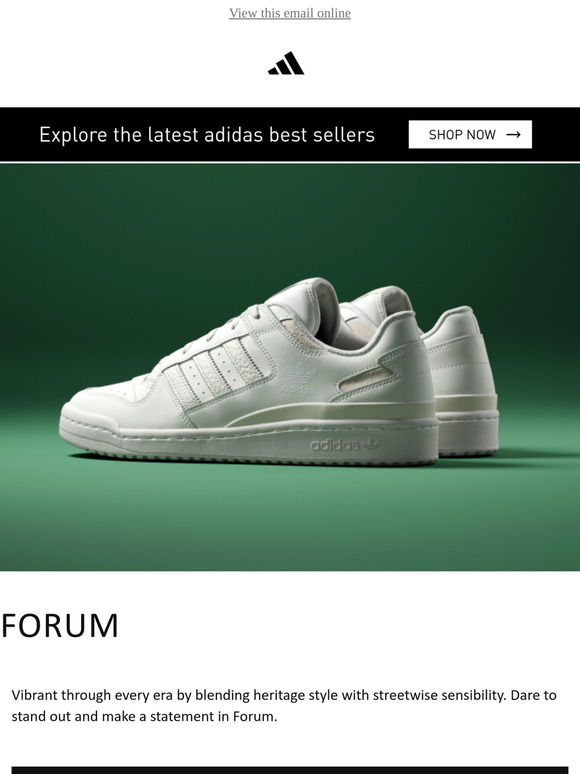Open the 'View this email online' link
This screenshot has height=774, width=580.
(290, 13)
